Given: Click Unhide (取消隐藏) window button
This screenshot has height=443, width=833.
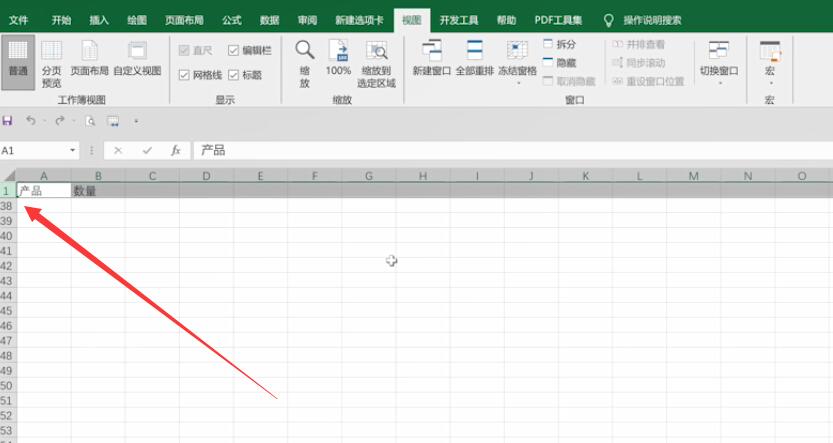Looking at the screenshot, I should click(569, 81).
